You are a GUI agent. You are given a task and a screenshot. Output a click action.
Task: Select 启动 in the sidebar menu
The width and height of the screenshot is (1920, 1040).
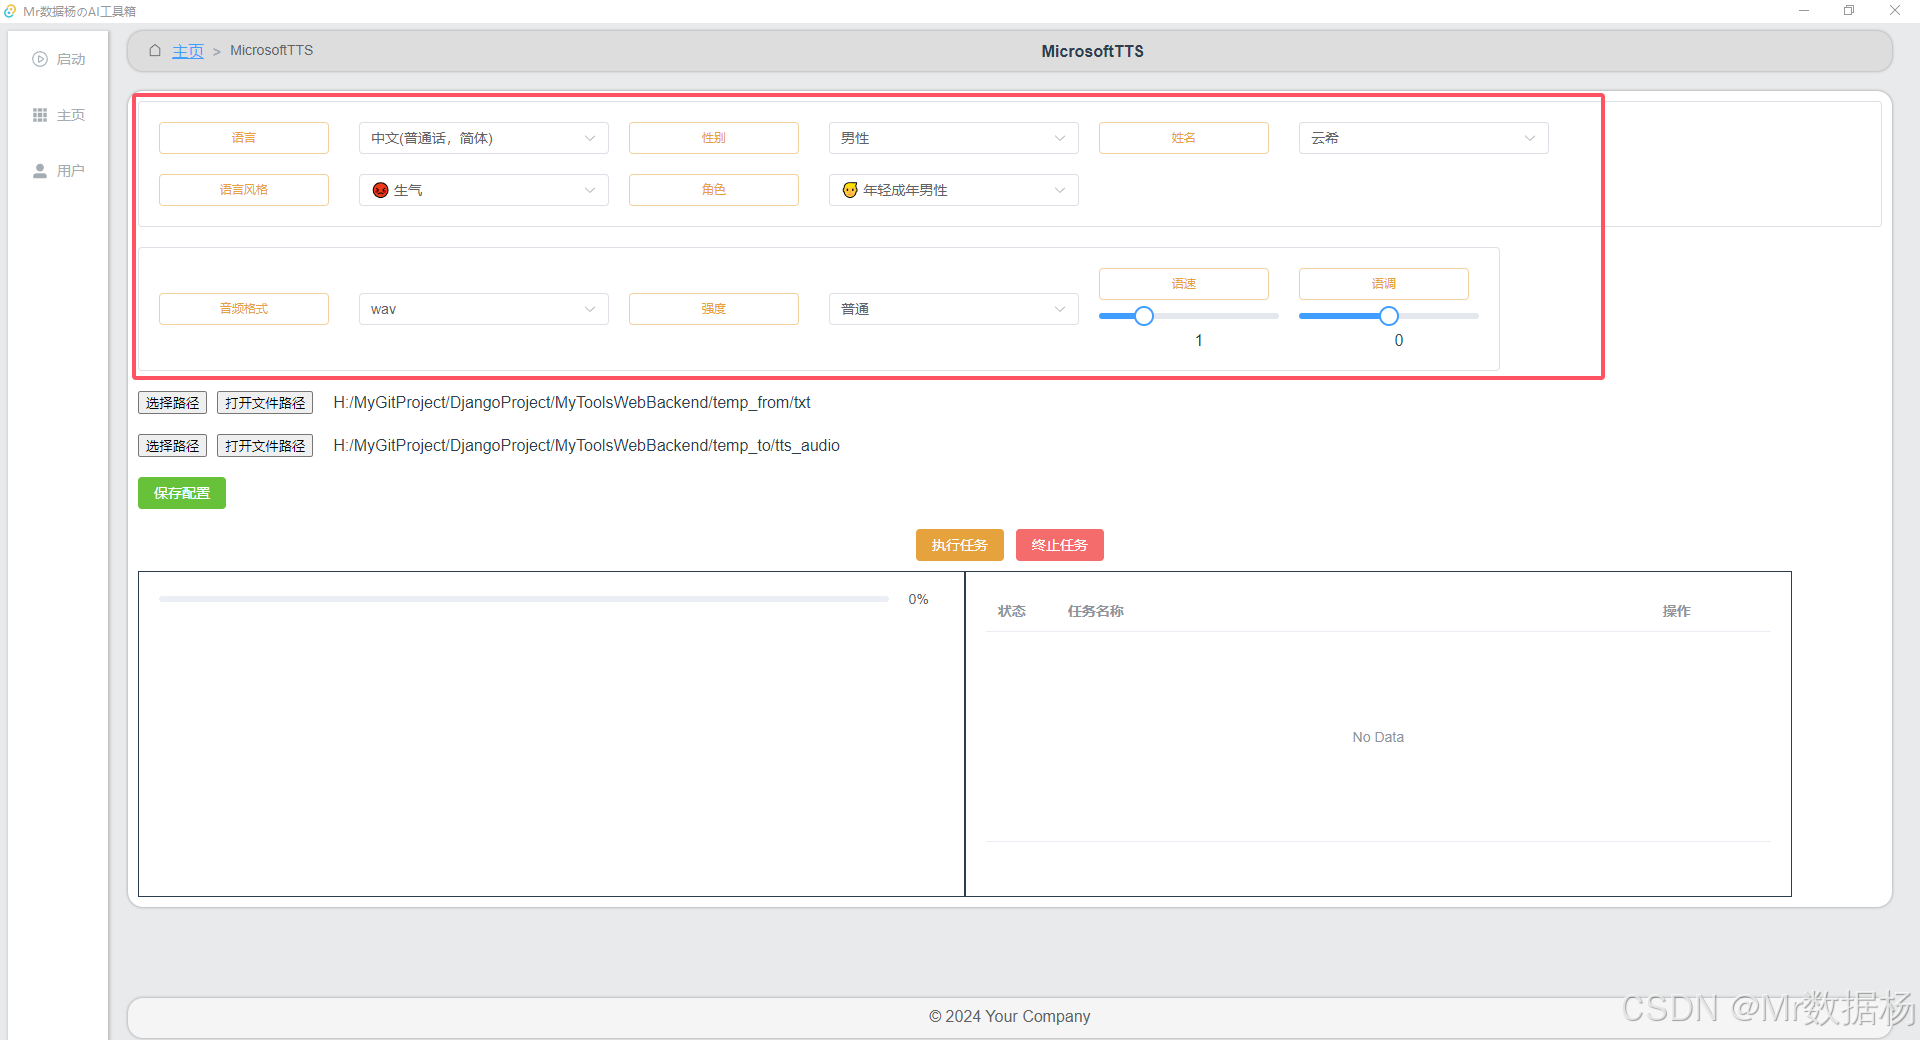[58, 59]
